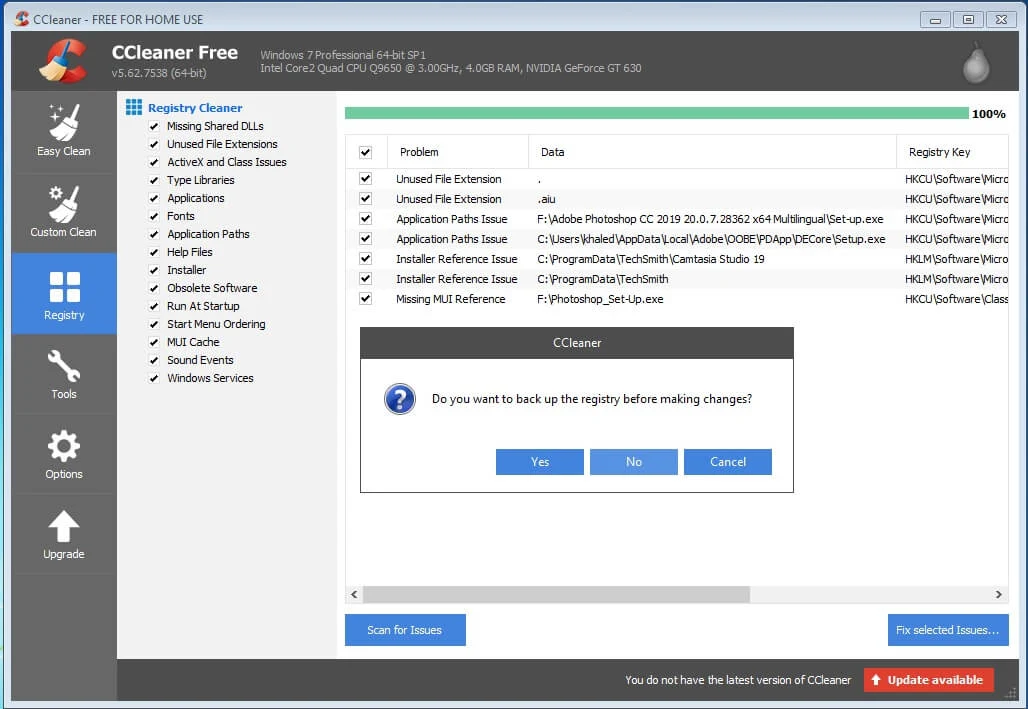
Task: Click Fix selected Issues button
Action: (948, 630)
